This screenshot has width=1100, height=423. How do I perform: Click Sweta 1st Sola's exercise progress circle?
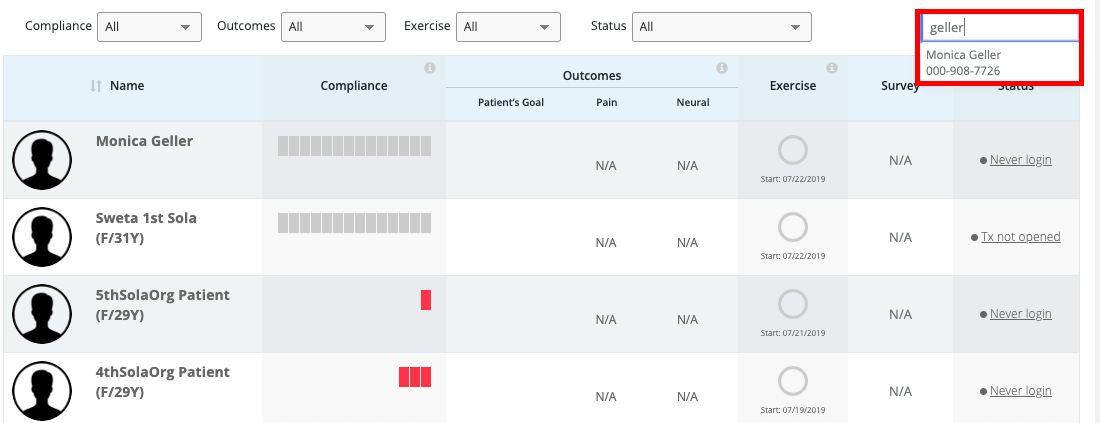click(792, 228)
